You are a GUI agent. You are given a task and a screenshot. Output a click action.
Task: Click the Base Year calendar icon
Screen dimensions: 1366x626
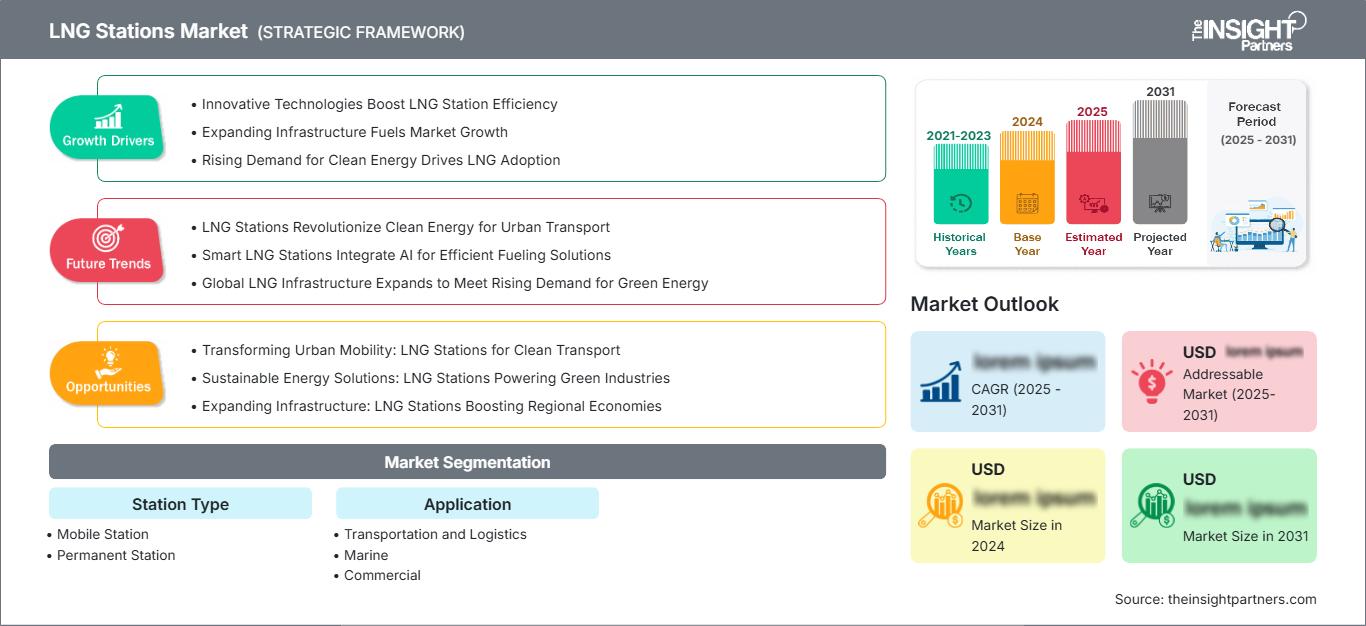tap(1027, 204)
